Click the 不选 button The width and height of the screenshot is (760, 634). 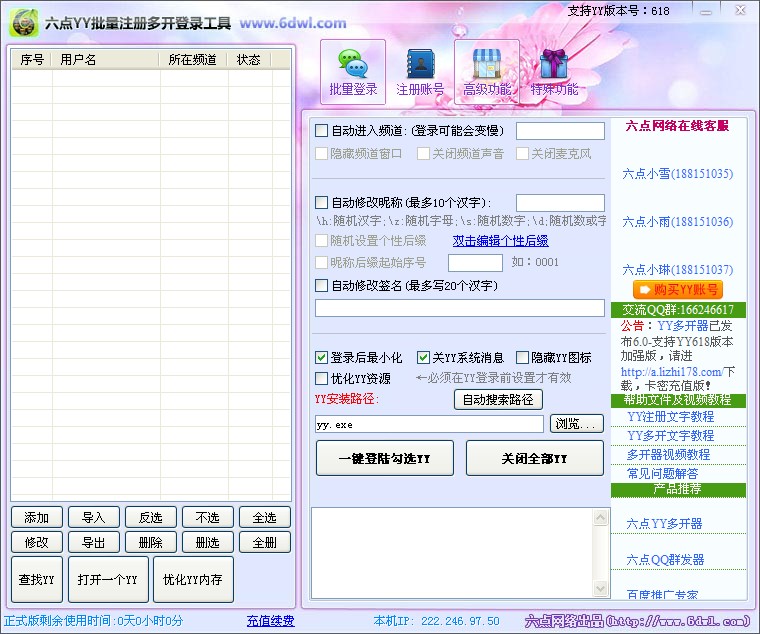[x=207, y=517]
